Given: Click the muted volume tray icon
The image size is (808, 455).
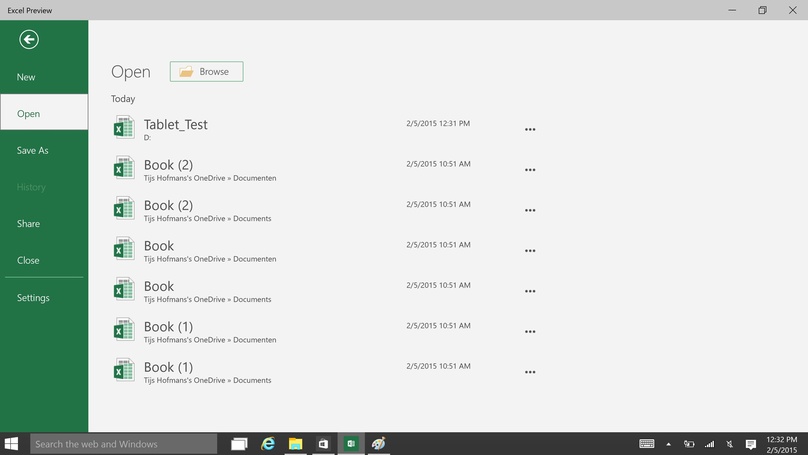Looking at the screenshot, I should click(x=730, y=444).
